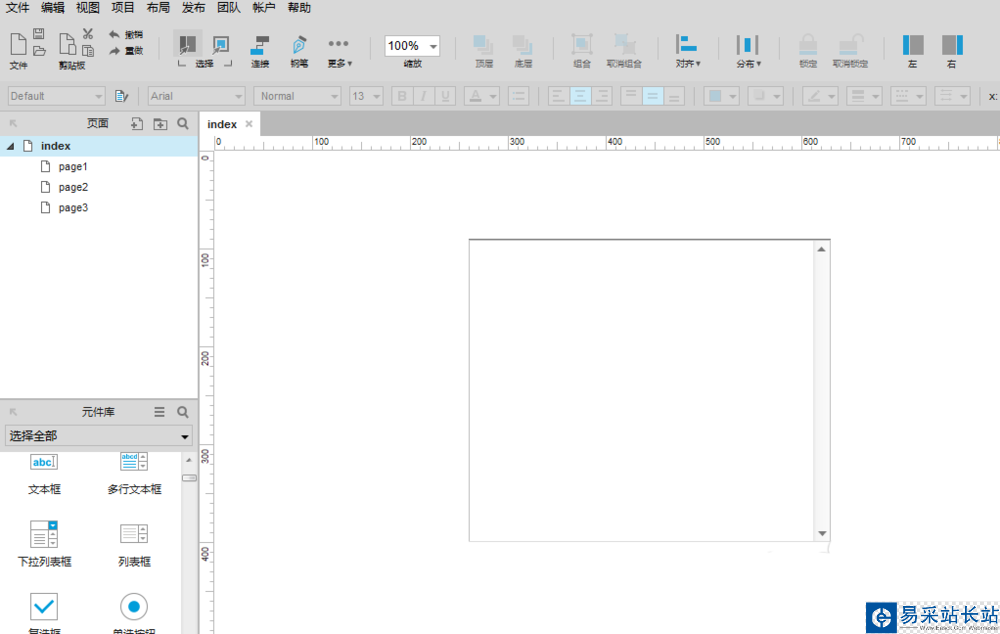This screenshot has width=1000, height=634.
Task: Open the line color picker
Action: coord(820,96)
